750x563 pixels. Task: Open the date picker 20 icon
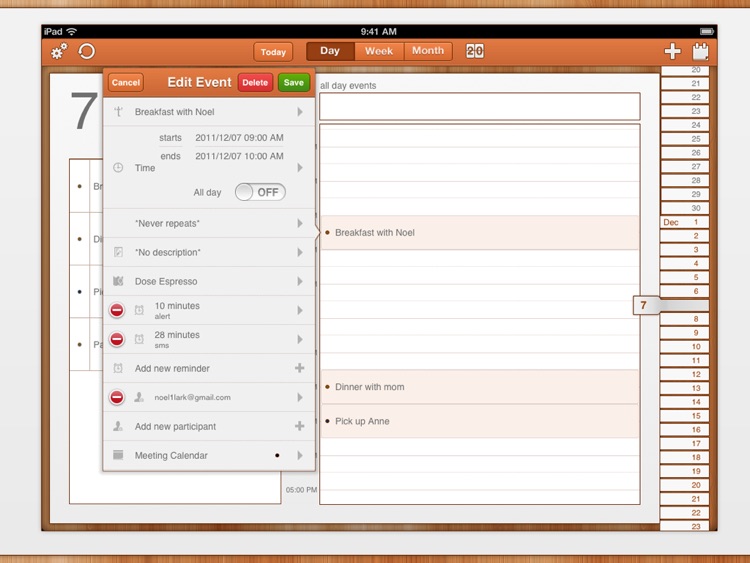[474, 51]
